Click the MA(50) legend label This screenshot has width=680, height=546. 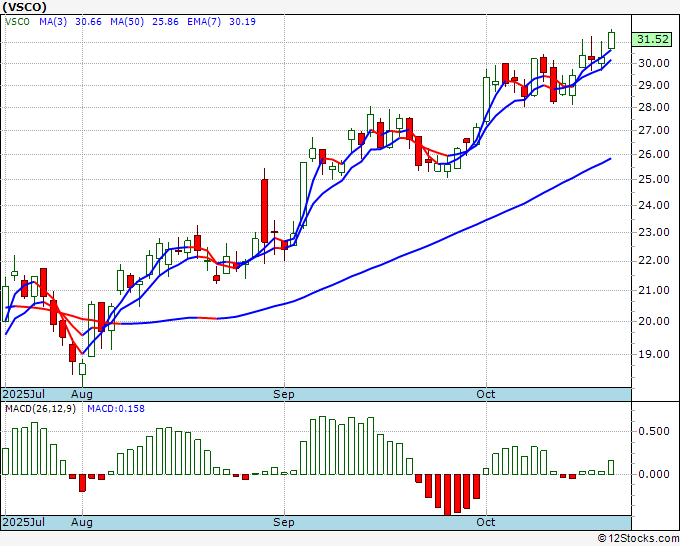click(x=127, y=21)
